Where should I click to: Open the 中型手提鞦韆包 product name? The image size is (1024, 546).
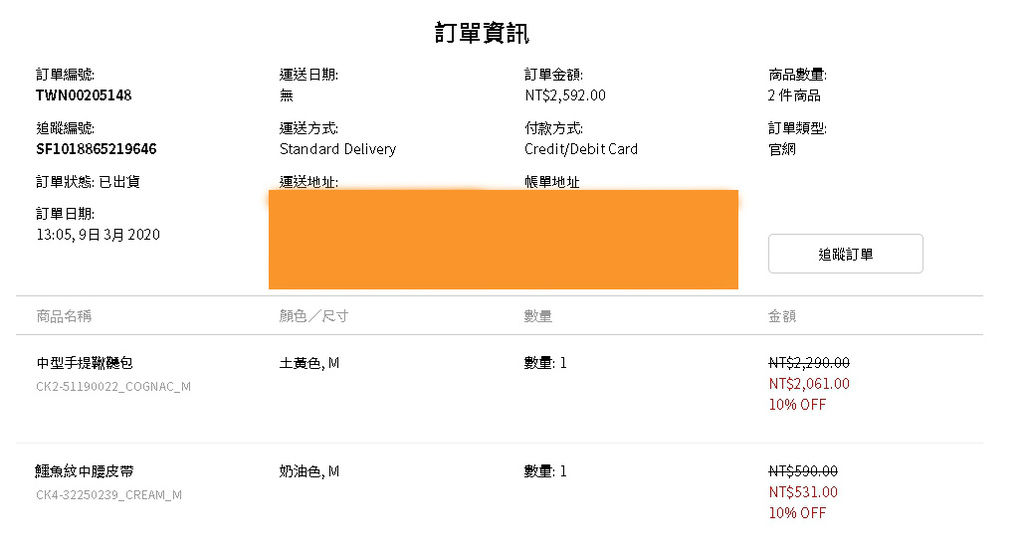pyautogui.click(x=85, y=363)
